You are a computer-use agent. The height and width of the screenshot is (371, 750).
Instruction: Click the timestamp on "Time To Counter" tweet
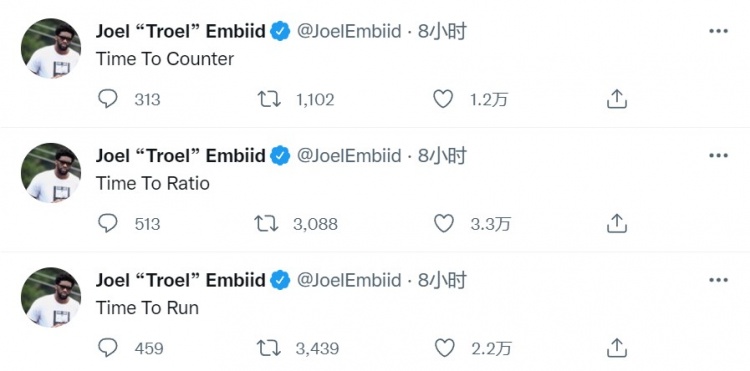[441, 32]
